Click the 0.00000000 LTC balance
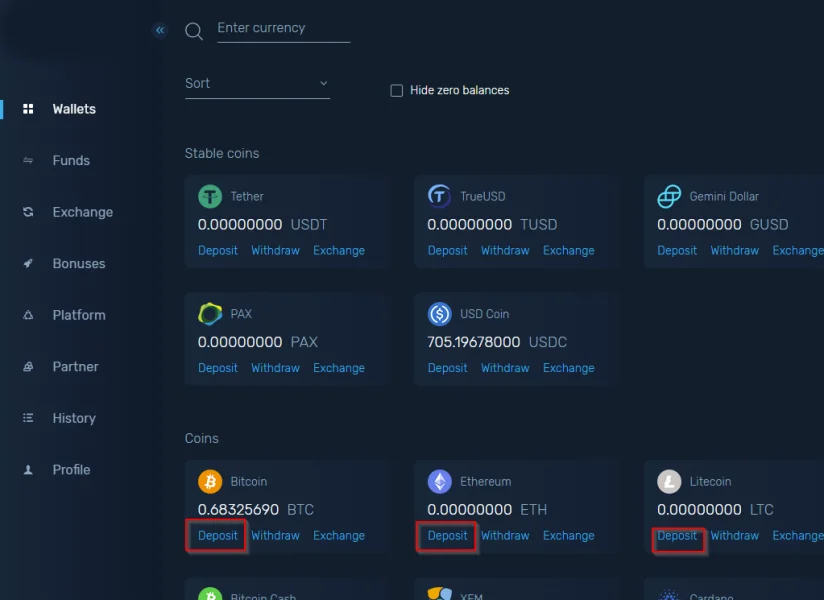This screenshot has width=824, height=600. click(x=715, y=510)
